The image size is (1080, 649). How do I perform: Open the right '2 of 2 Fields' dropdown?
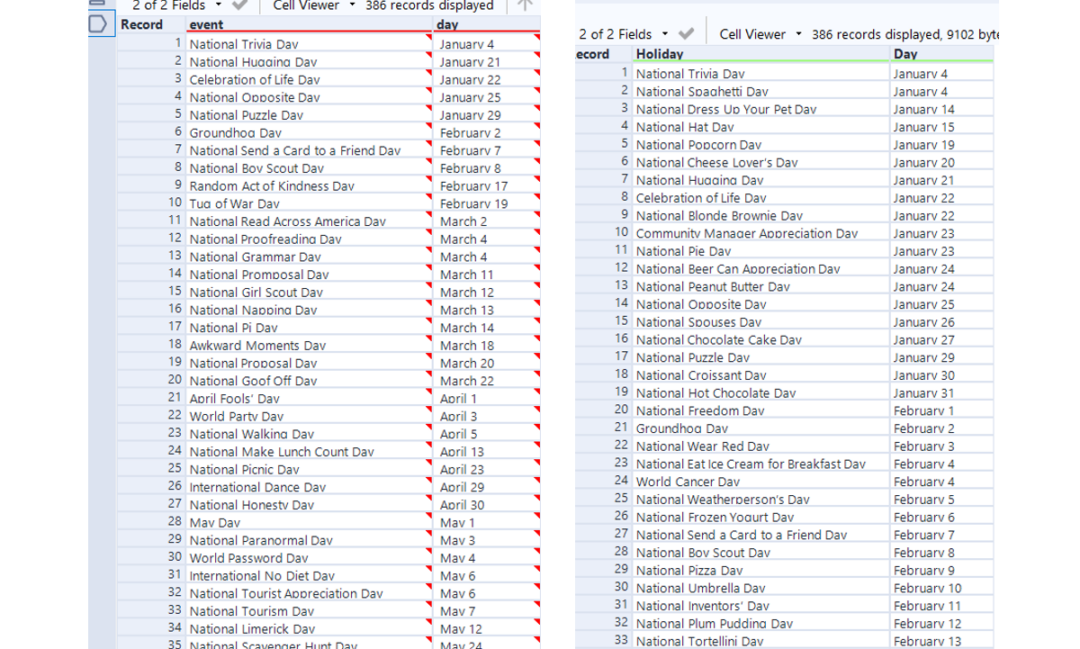pyautogui.click(x=665, y=34)
